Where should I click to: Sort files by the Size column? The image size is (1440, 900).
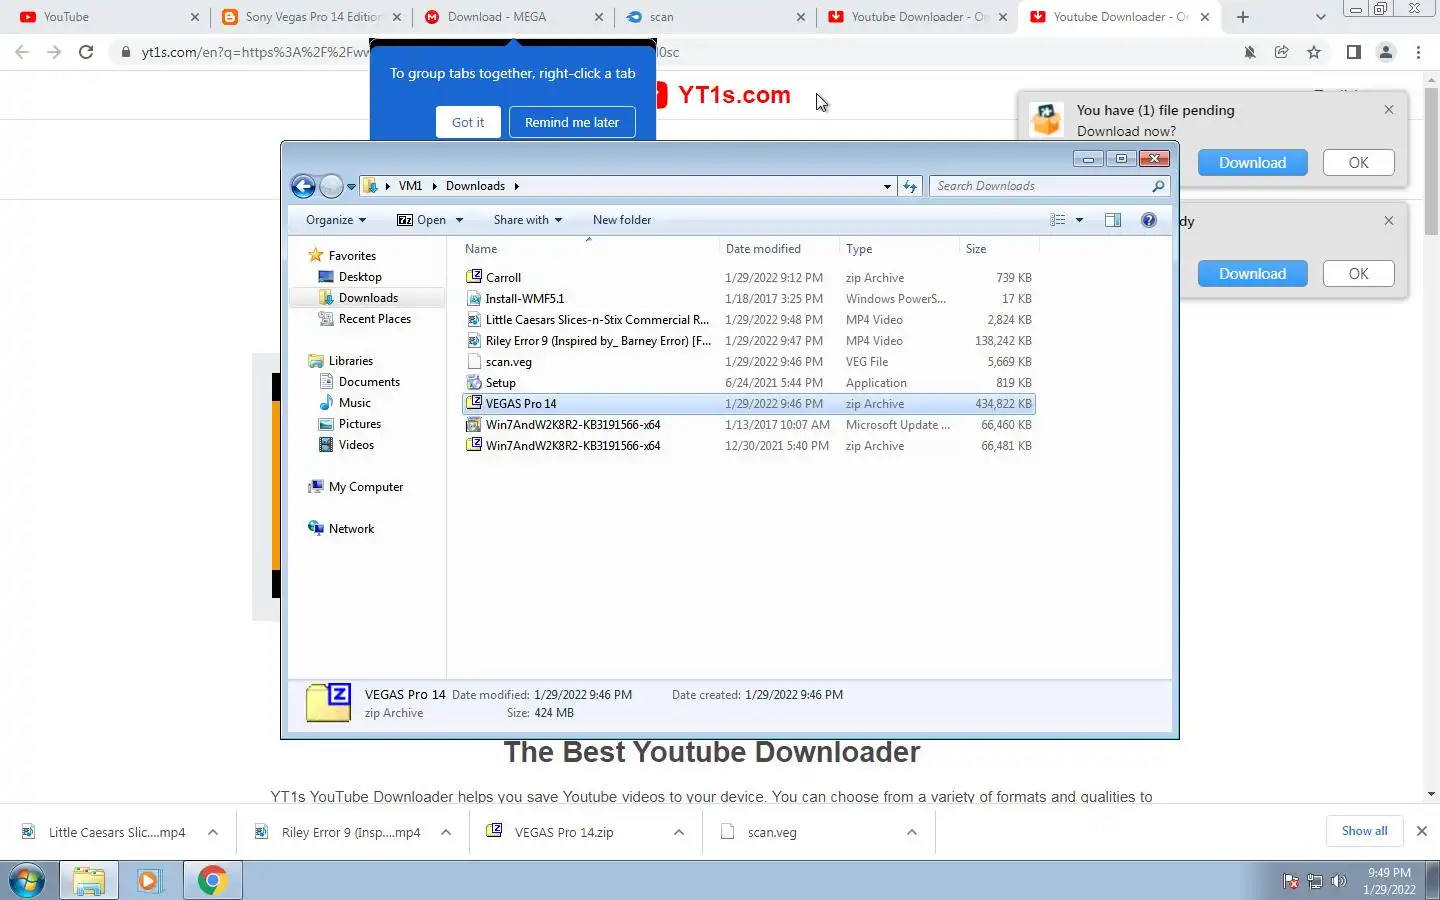tap(999, 249)
